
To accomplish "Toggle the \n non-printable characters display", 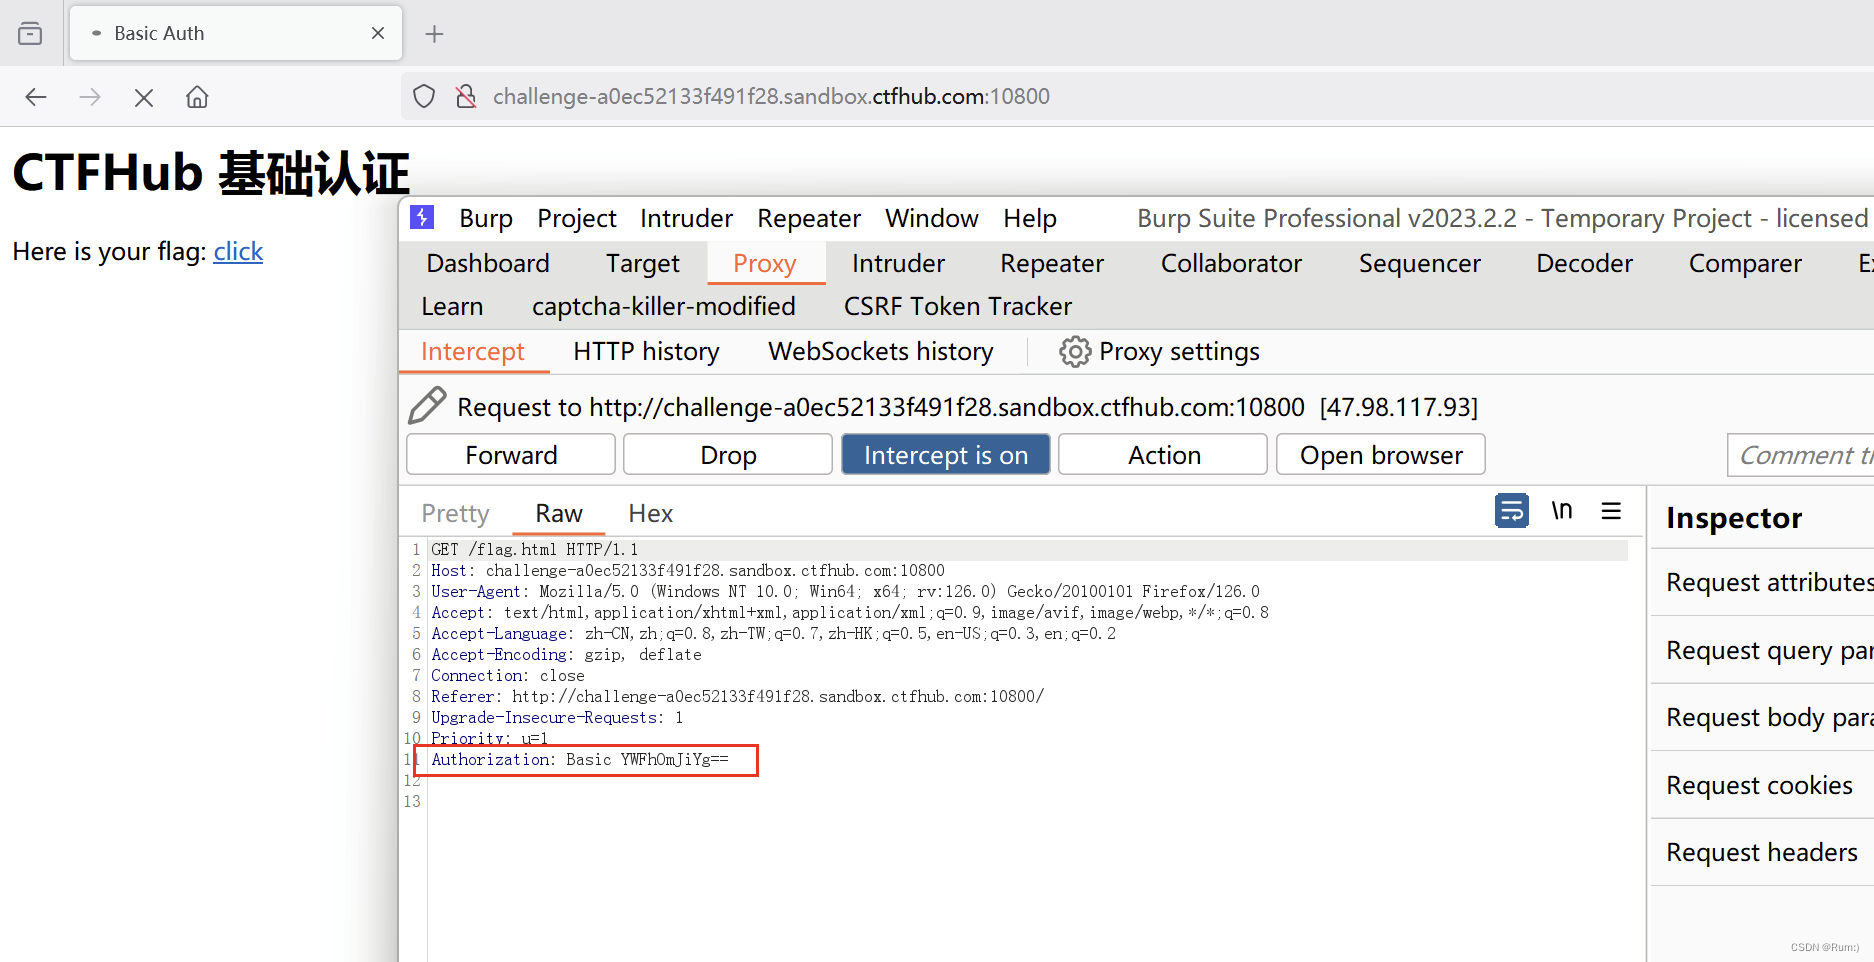I will point(1562,510).
